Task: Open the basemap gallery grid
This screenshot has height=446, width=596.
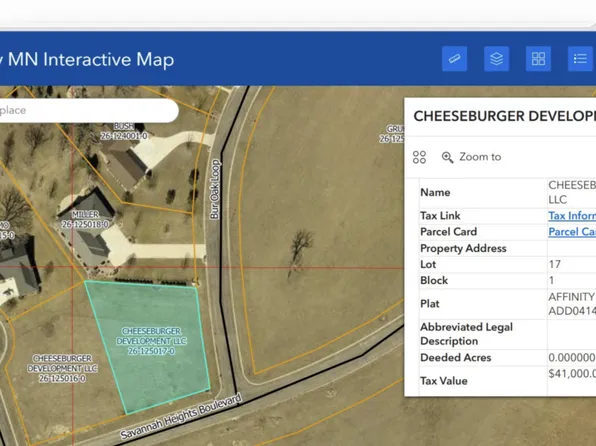Action: pyautogui.click(x=538, y=59)
